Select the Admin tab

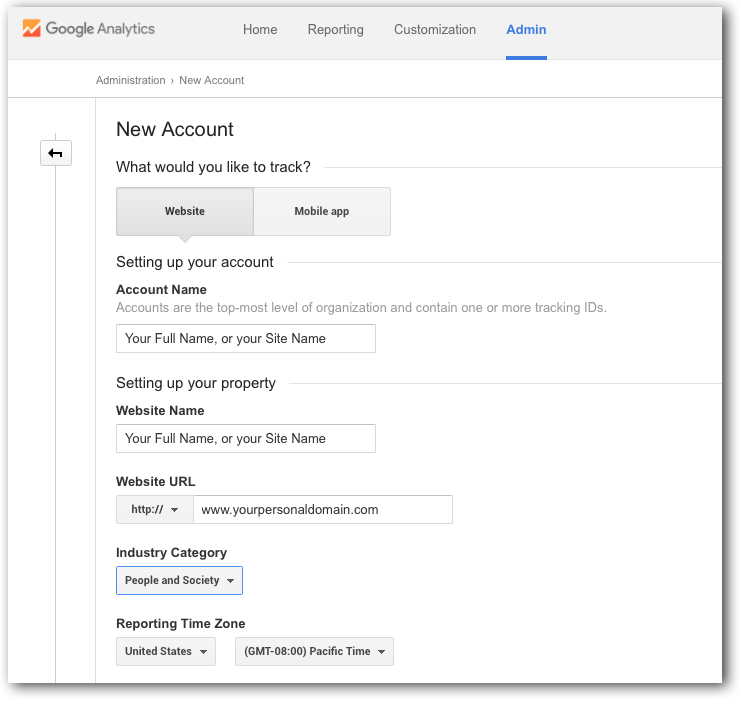point(526,29)
